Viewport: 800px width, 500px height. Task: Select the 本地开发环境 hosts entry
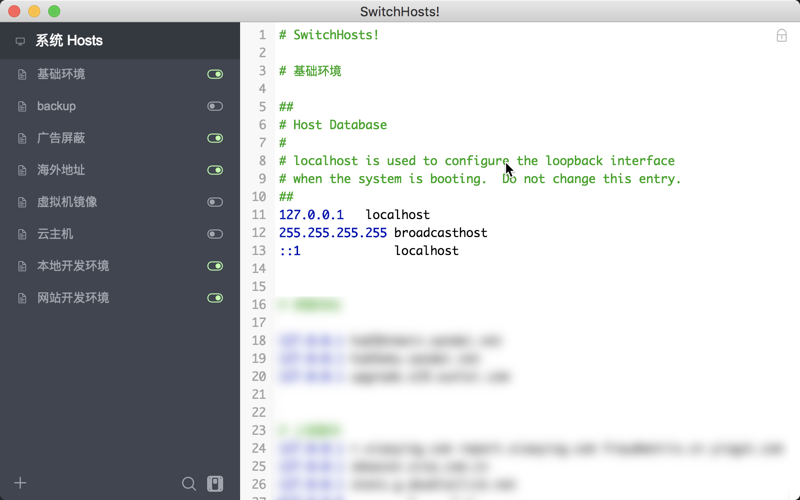120,266
